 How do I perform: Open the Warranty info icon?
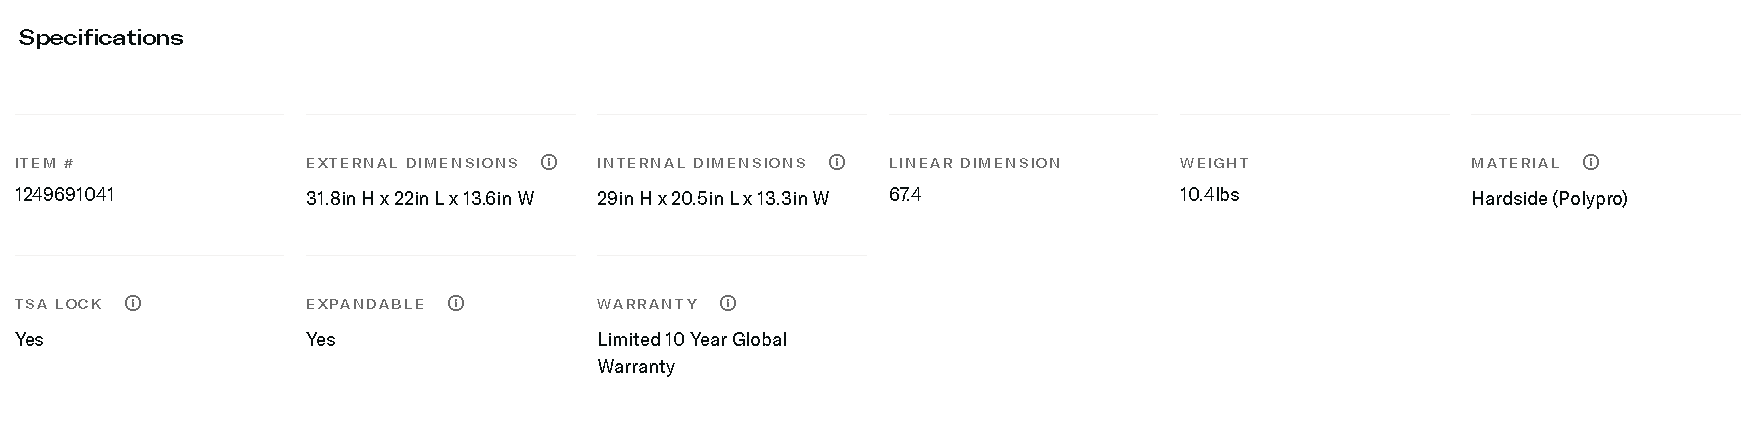click(x=728, y=303)
